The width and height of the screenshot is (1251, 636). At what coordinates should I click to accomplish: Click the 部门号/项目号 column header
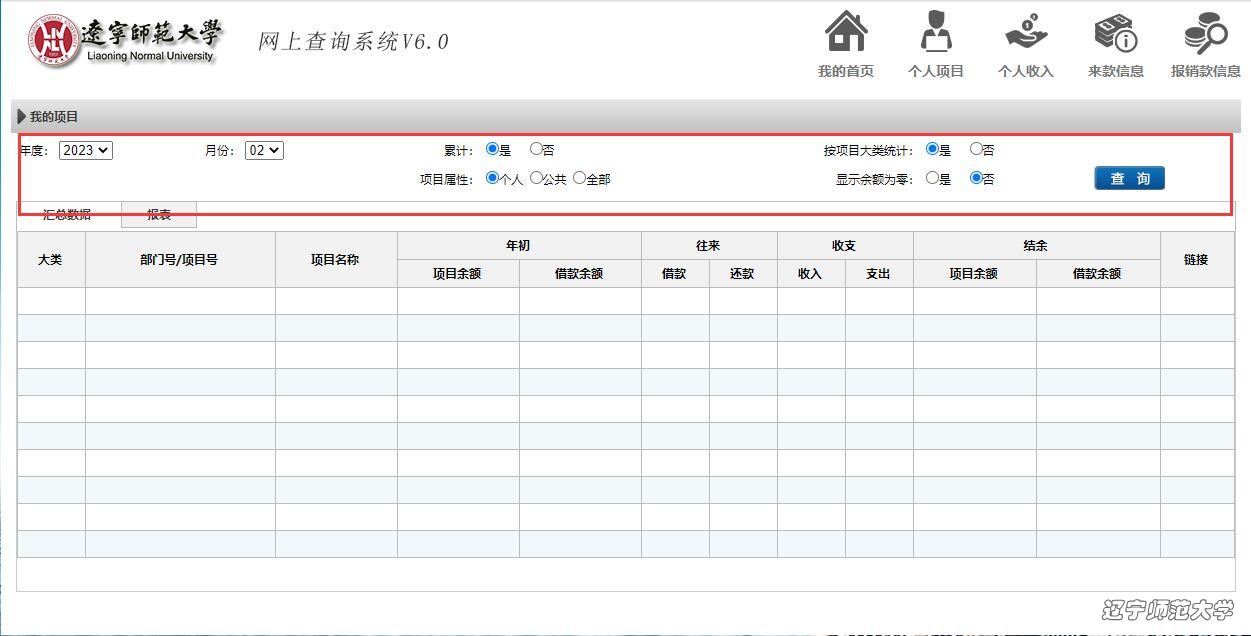(179, 259)
